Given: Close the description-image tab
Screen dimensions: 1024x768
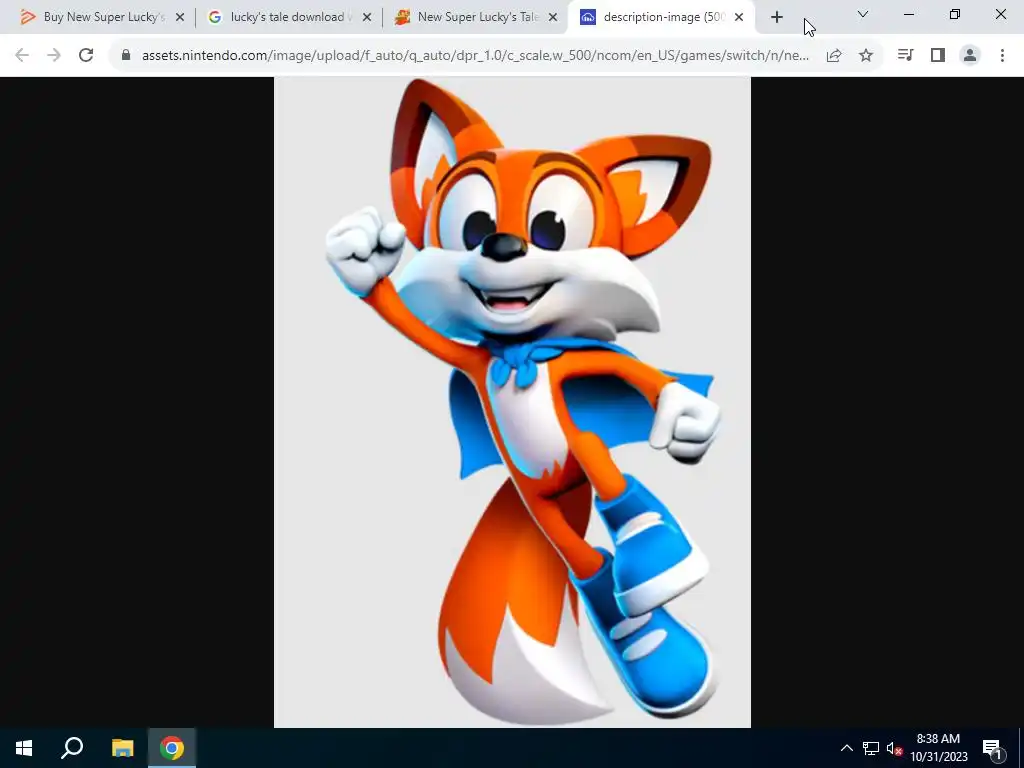Looking at the screenshot, I should click(739, 17).
